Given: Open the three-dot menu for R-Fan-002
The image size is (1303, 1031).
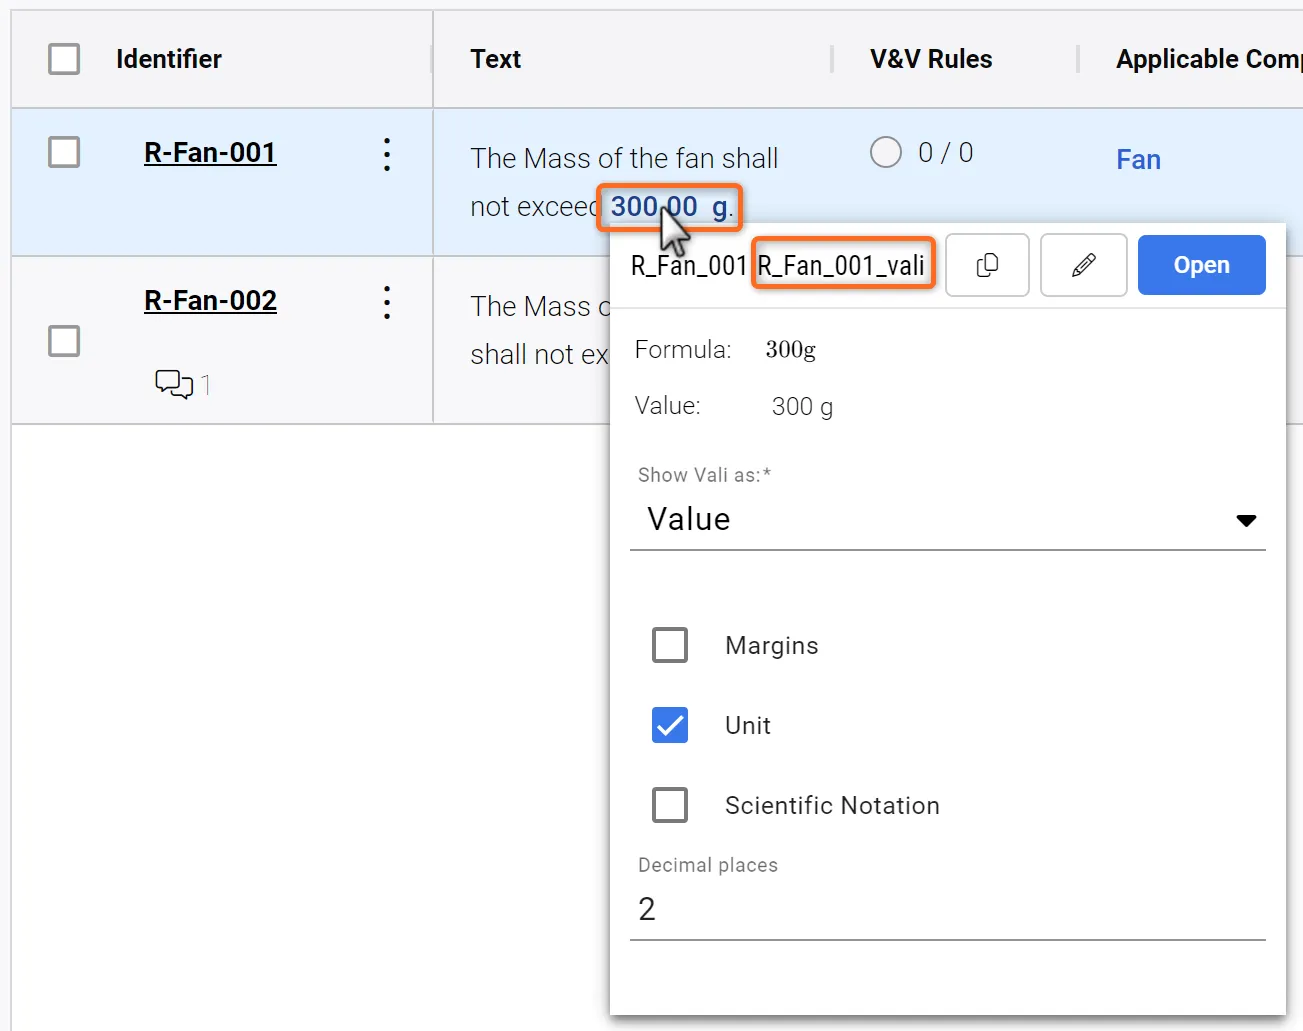Looking at the screenshot, I should click(x=387, y=302).
